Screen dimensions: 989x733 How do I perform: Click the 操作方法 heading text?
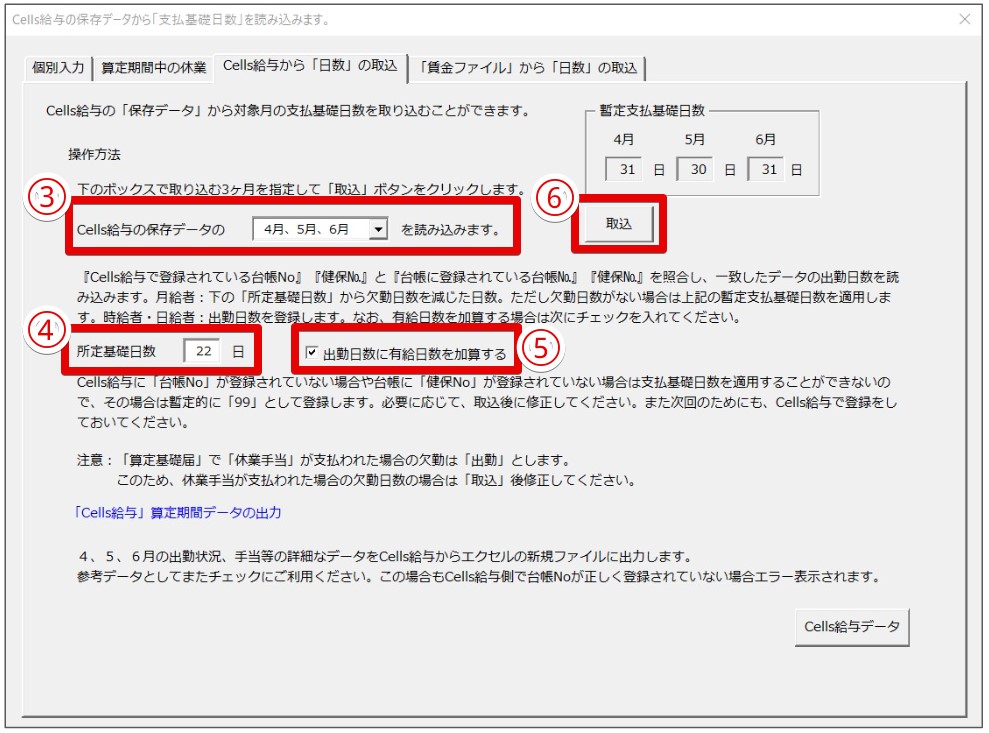coord(94,155)
